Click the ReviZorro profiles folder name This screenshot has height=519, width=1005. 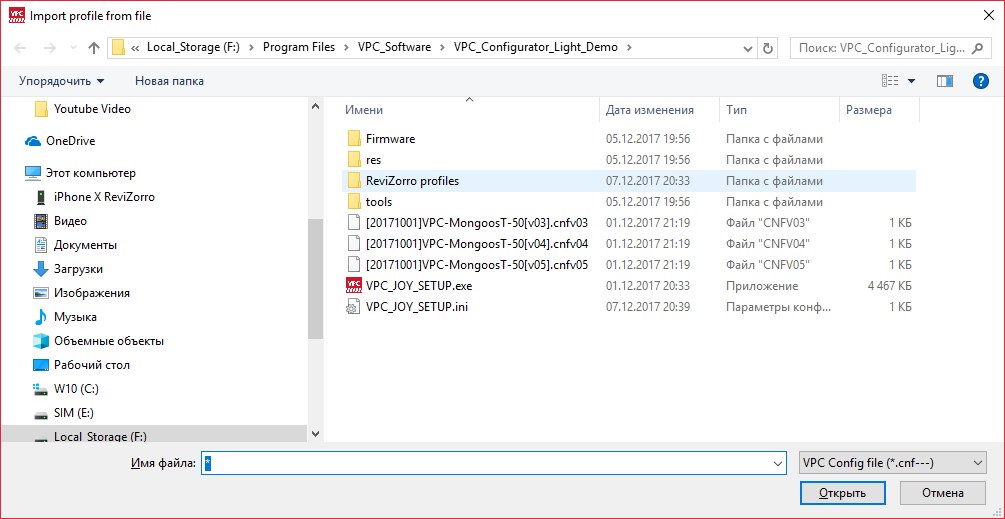click(412, 181)
